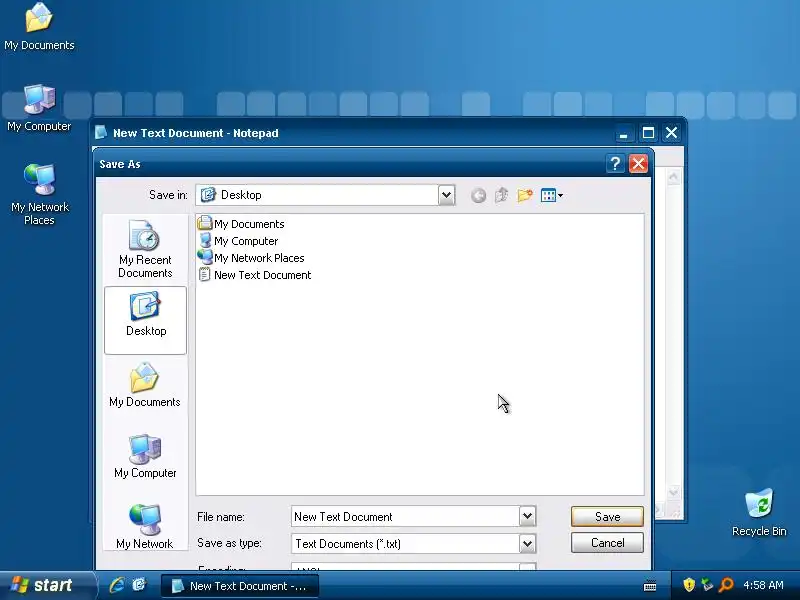Screen dimensions: 800x600
Task: Click the Save button
Action: click(x=607, y=516)
